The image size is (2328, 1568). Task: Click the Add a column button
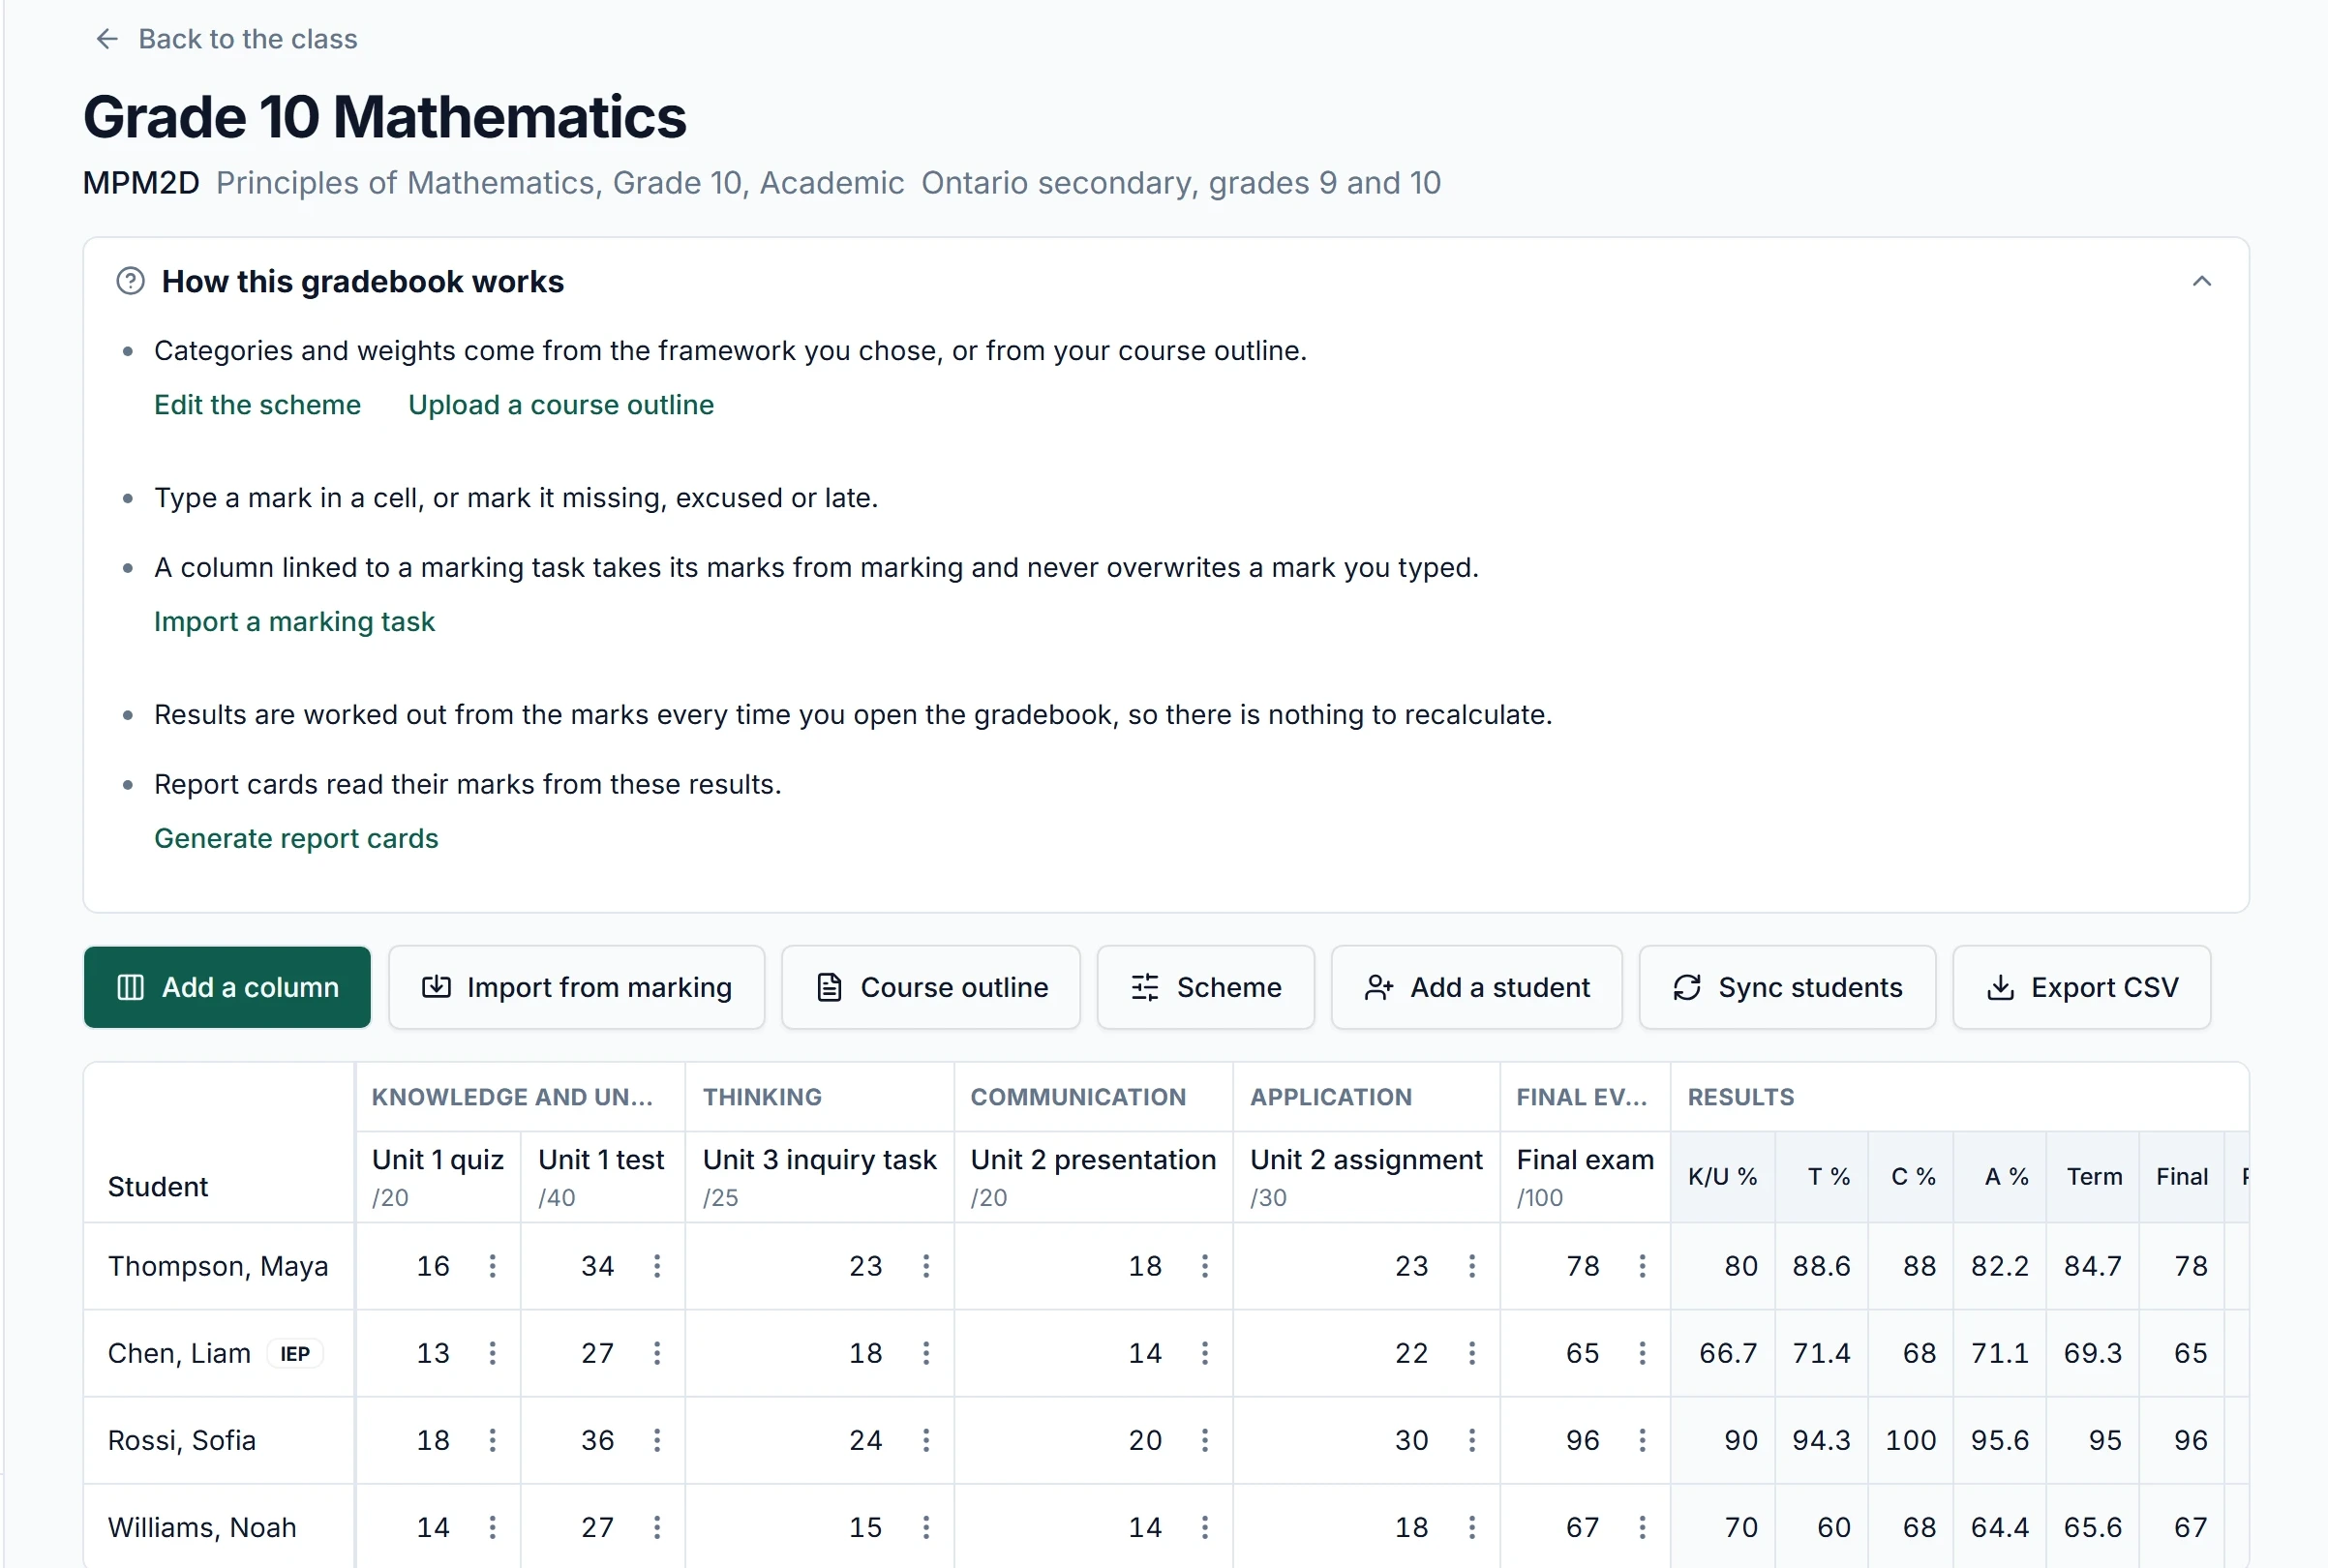pos(227,987)
